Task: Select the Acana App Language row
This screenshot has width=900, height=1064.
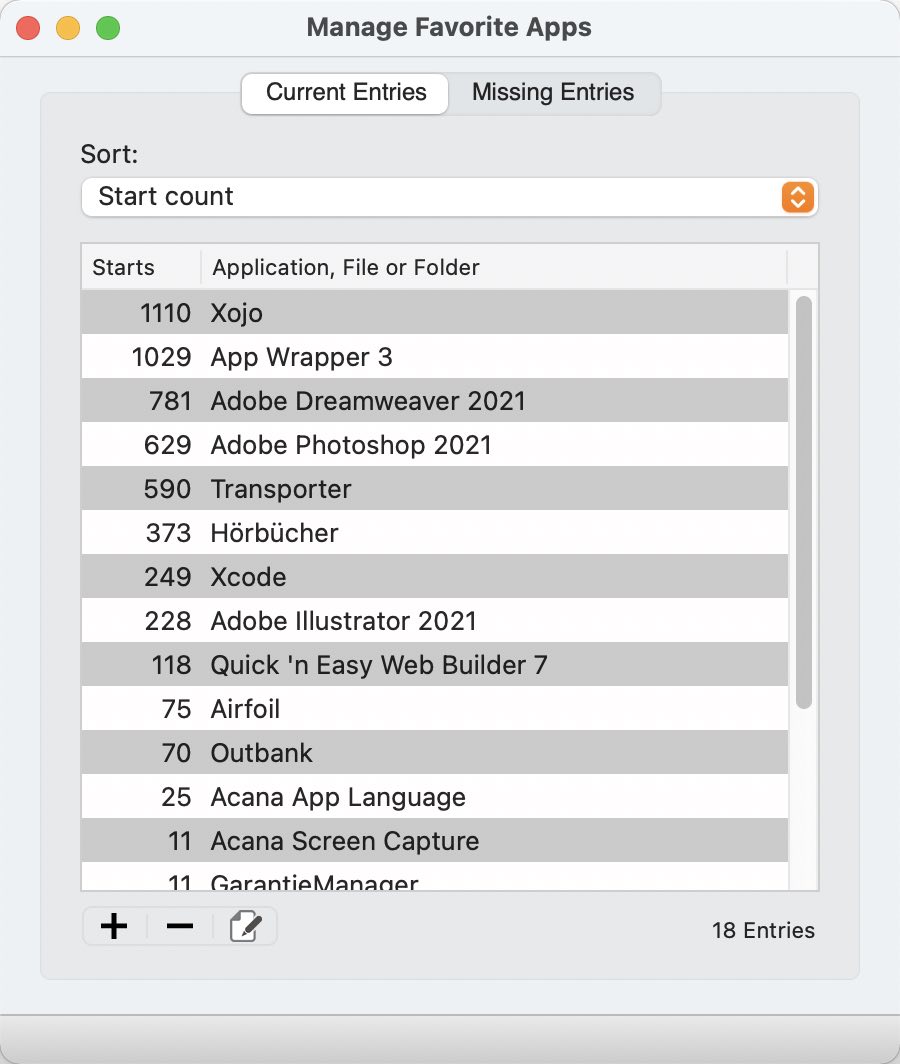Action: click(x=434, y=797)
